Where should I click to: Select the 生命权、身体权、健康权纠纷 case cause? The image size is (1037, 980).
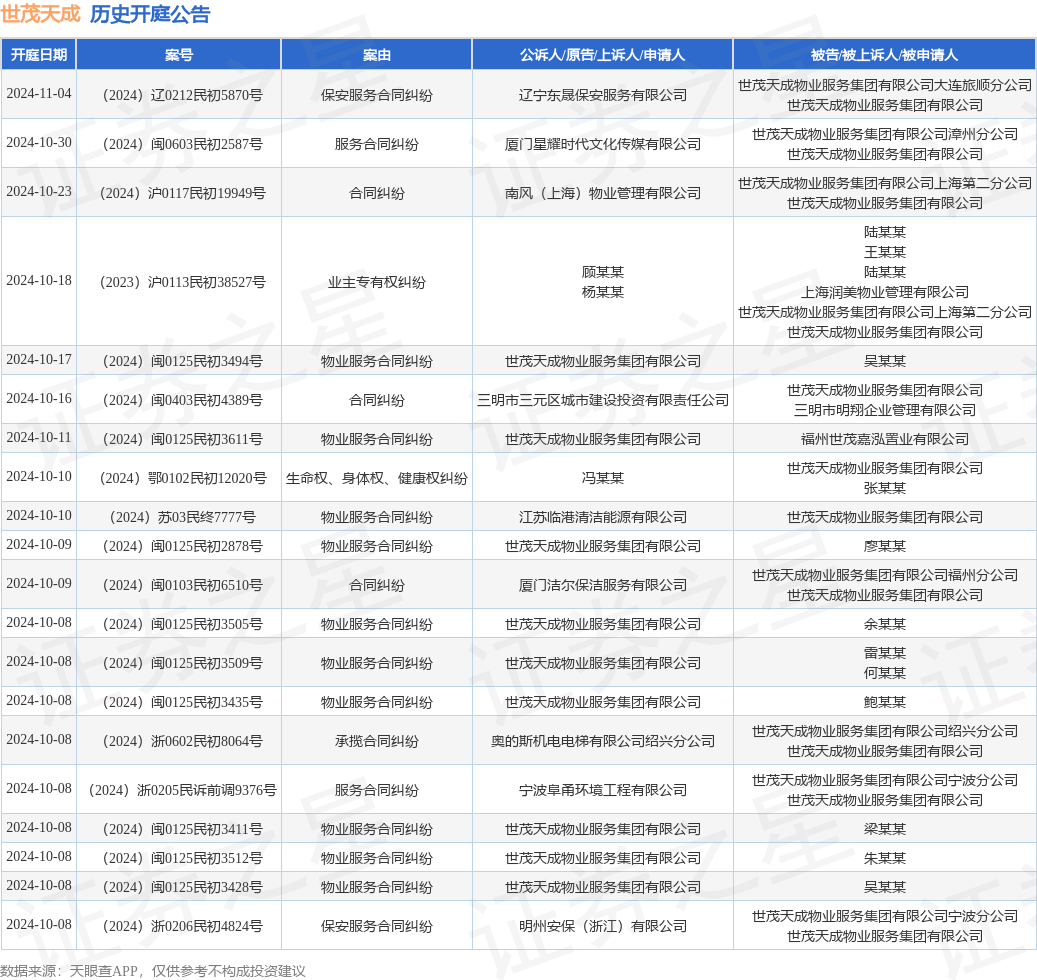point(377,478)
